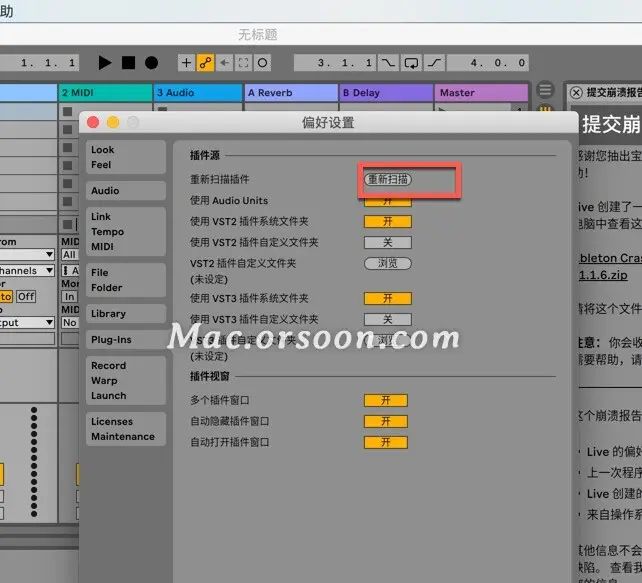Toggle 使用 VST2 插件系统文件夹 switch

point(388,221)
